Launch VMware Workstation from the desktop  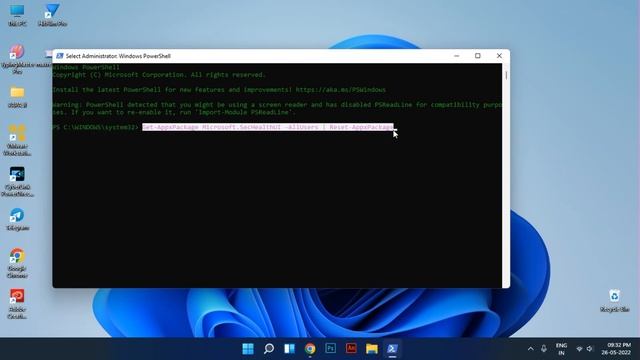pyautogui.click(x=17, y=140)
